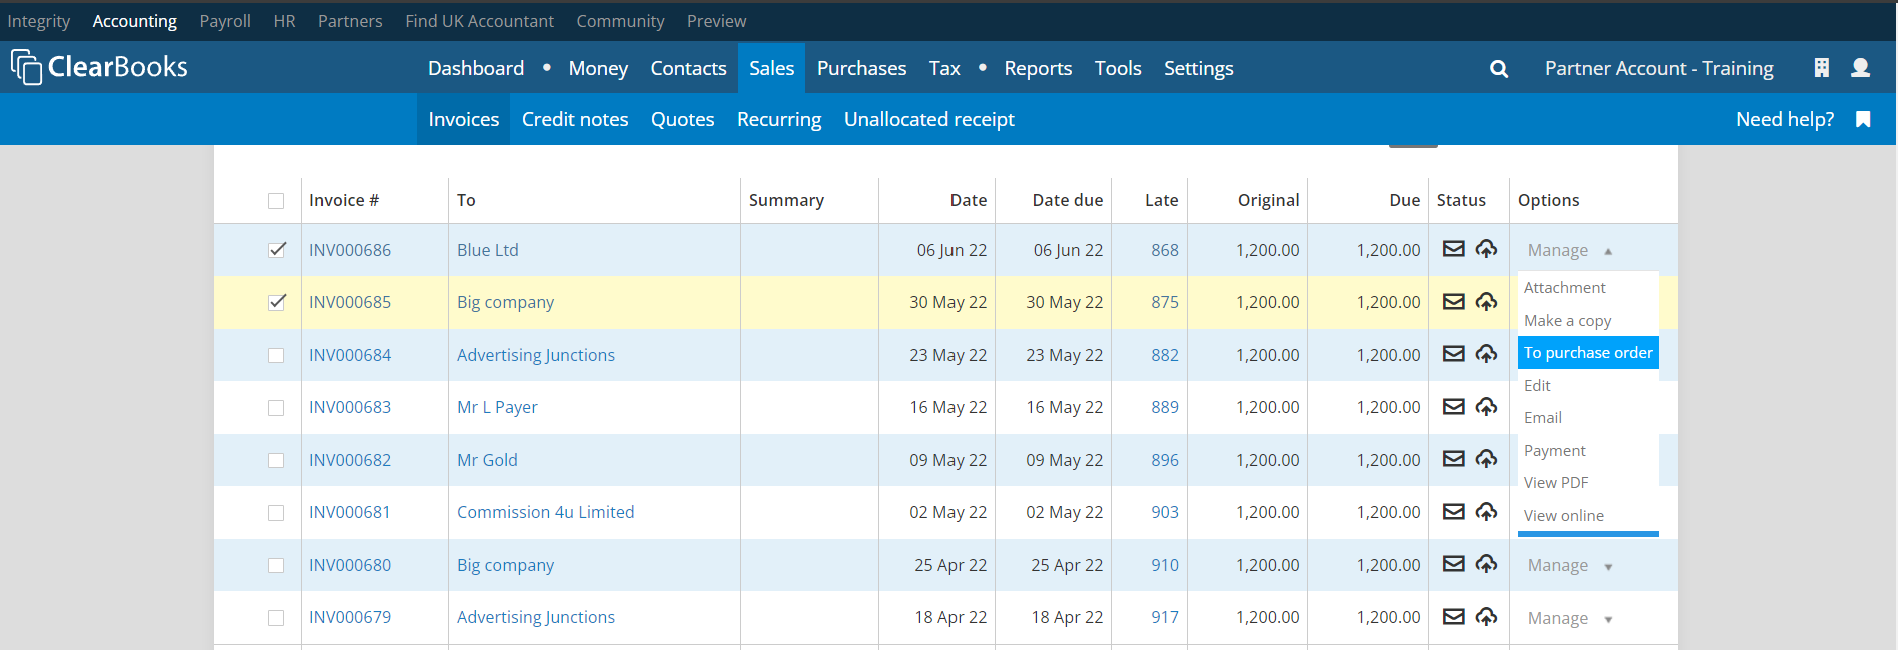Image resolution: width=1898 pixels, height=650 pixels.
Task: Click email envelope icon for INV000685
Action: [1453, 302]
